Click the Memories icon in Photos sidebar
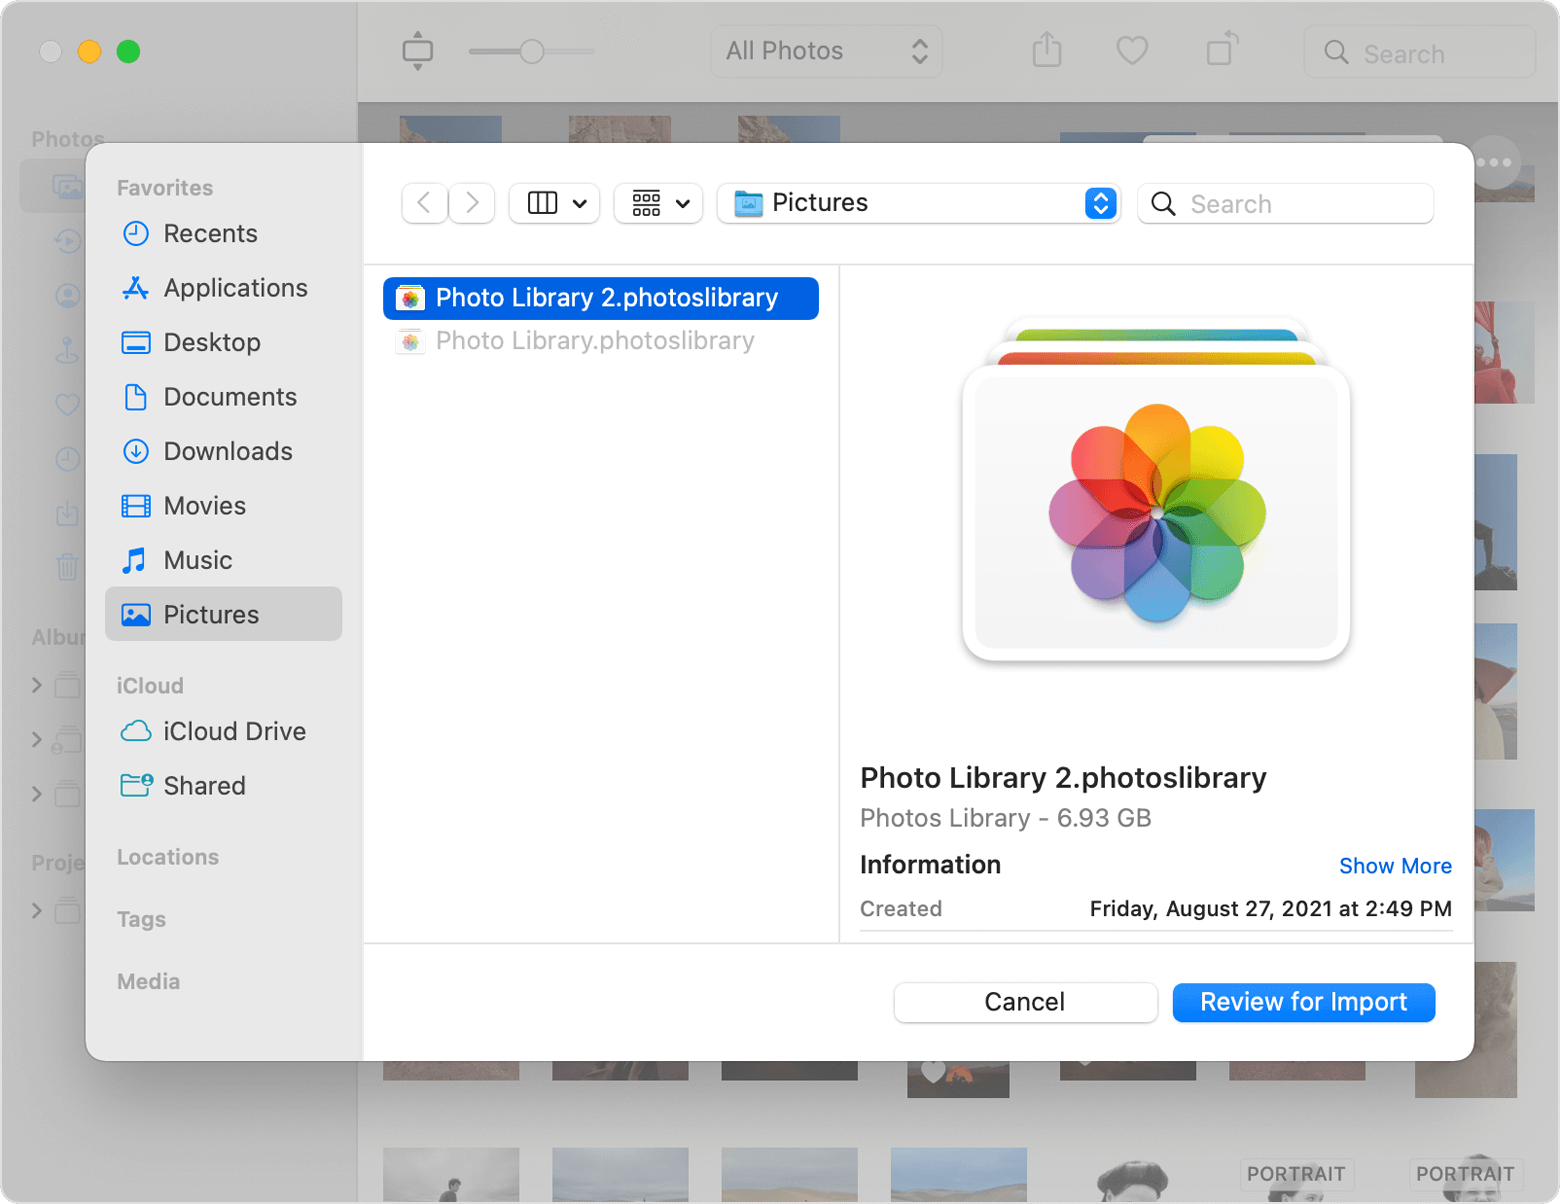This screenshot has height=1204, width=1560. click(x=67, y=241)
